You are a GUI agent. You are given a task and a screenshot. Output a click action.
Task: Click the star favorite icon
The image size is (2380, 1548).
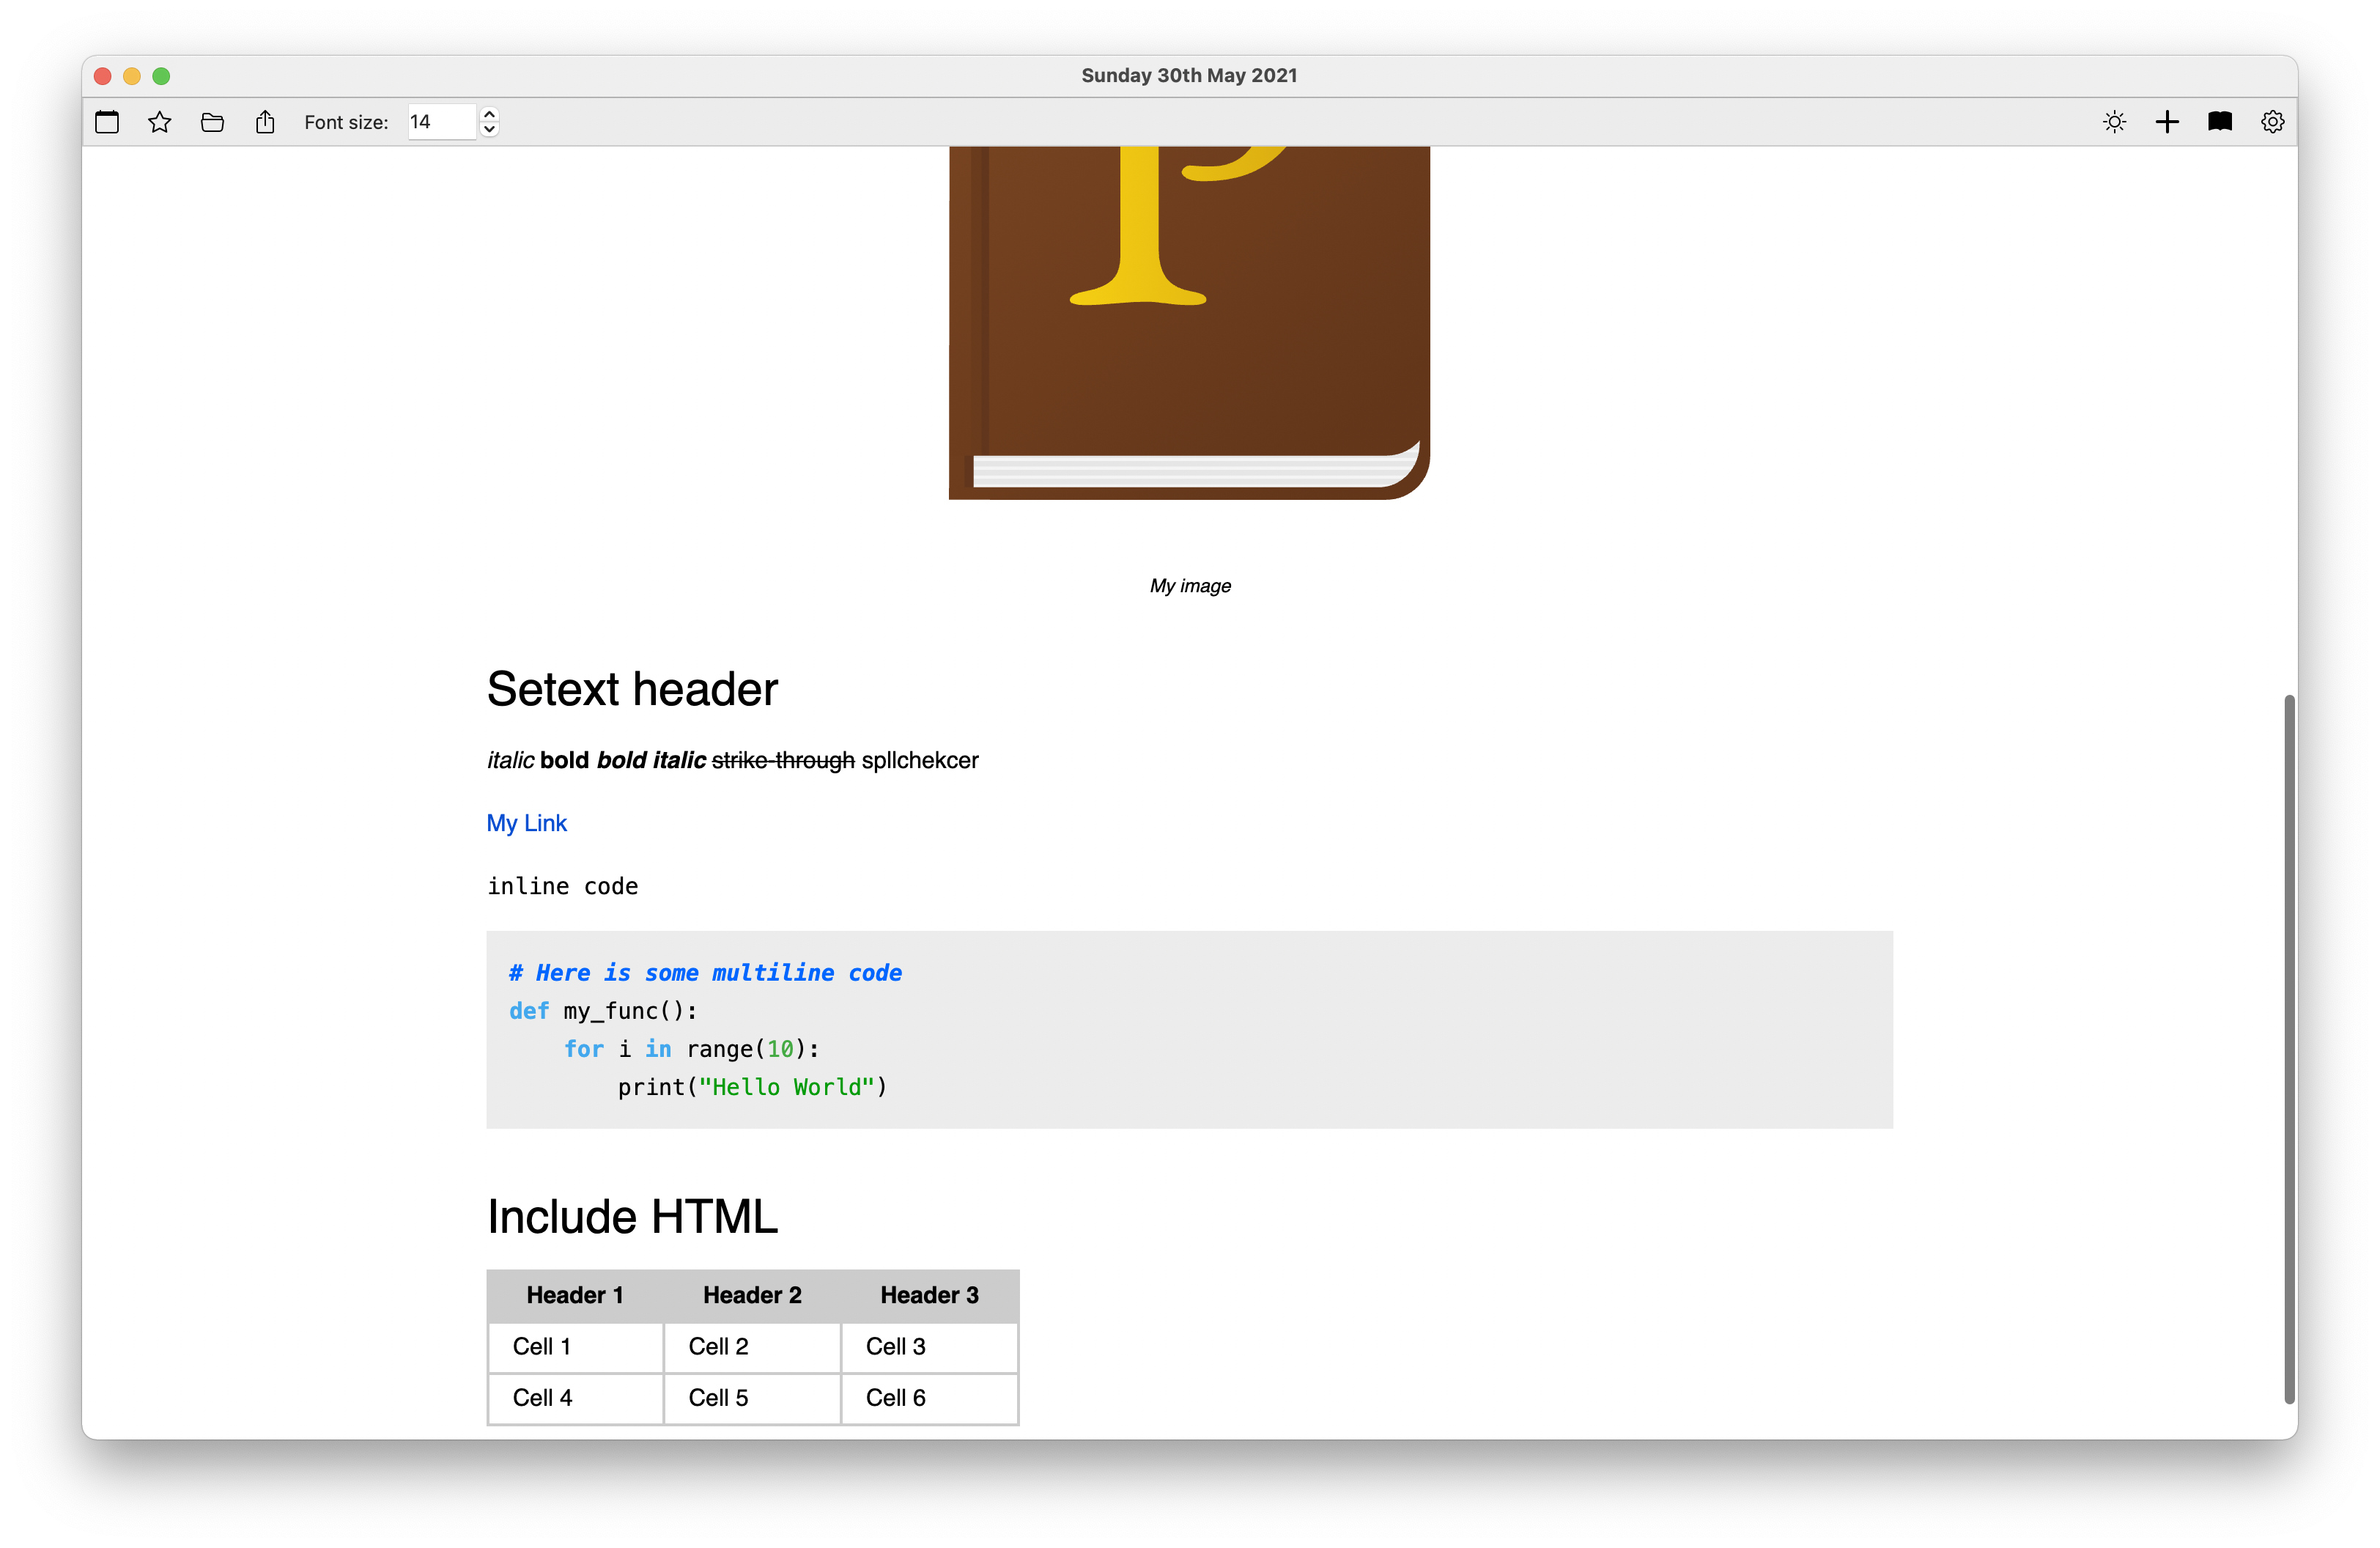coord(160,122)
